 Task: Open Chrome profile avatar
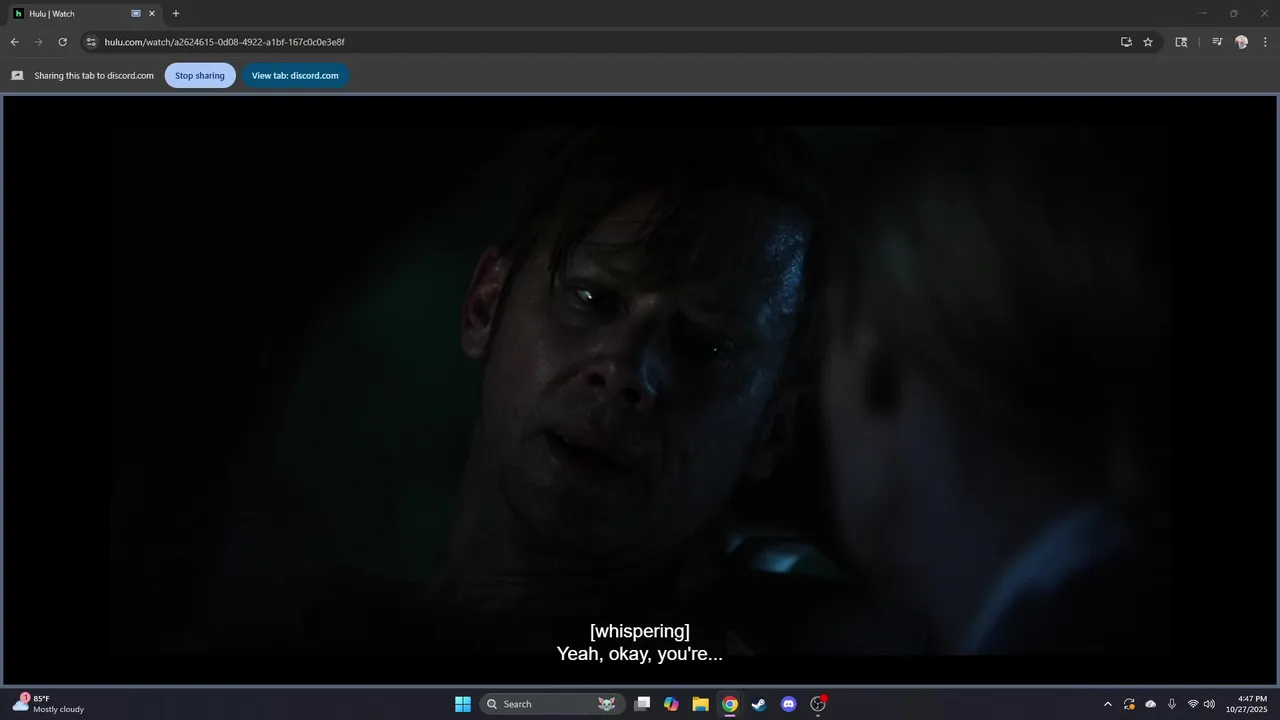pos(1241,42)
